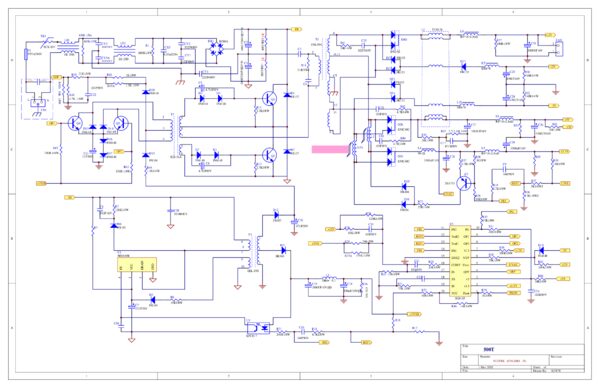Click the two-pin output connector at top right
The width and height of the screenshot is (600, 388).
(x=558, y=48)
